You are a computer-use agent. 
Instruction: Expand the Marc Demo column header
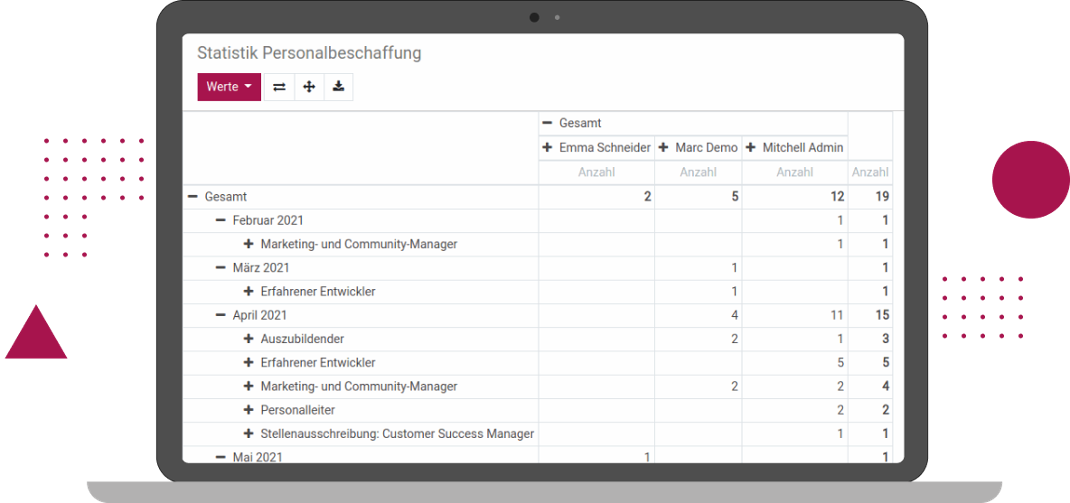tap(698, 147)
